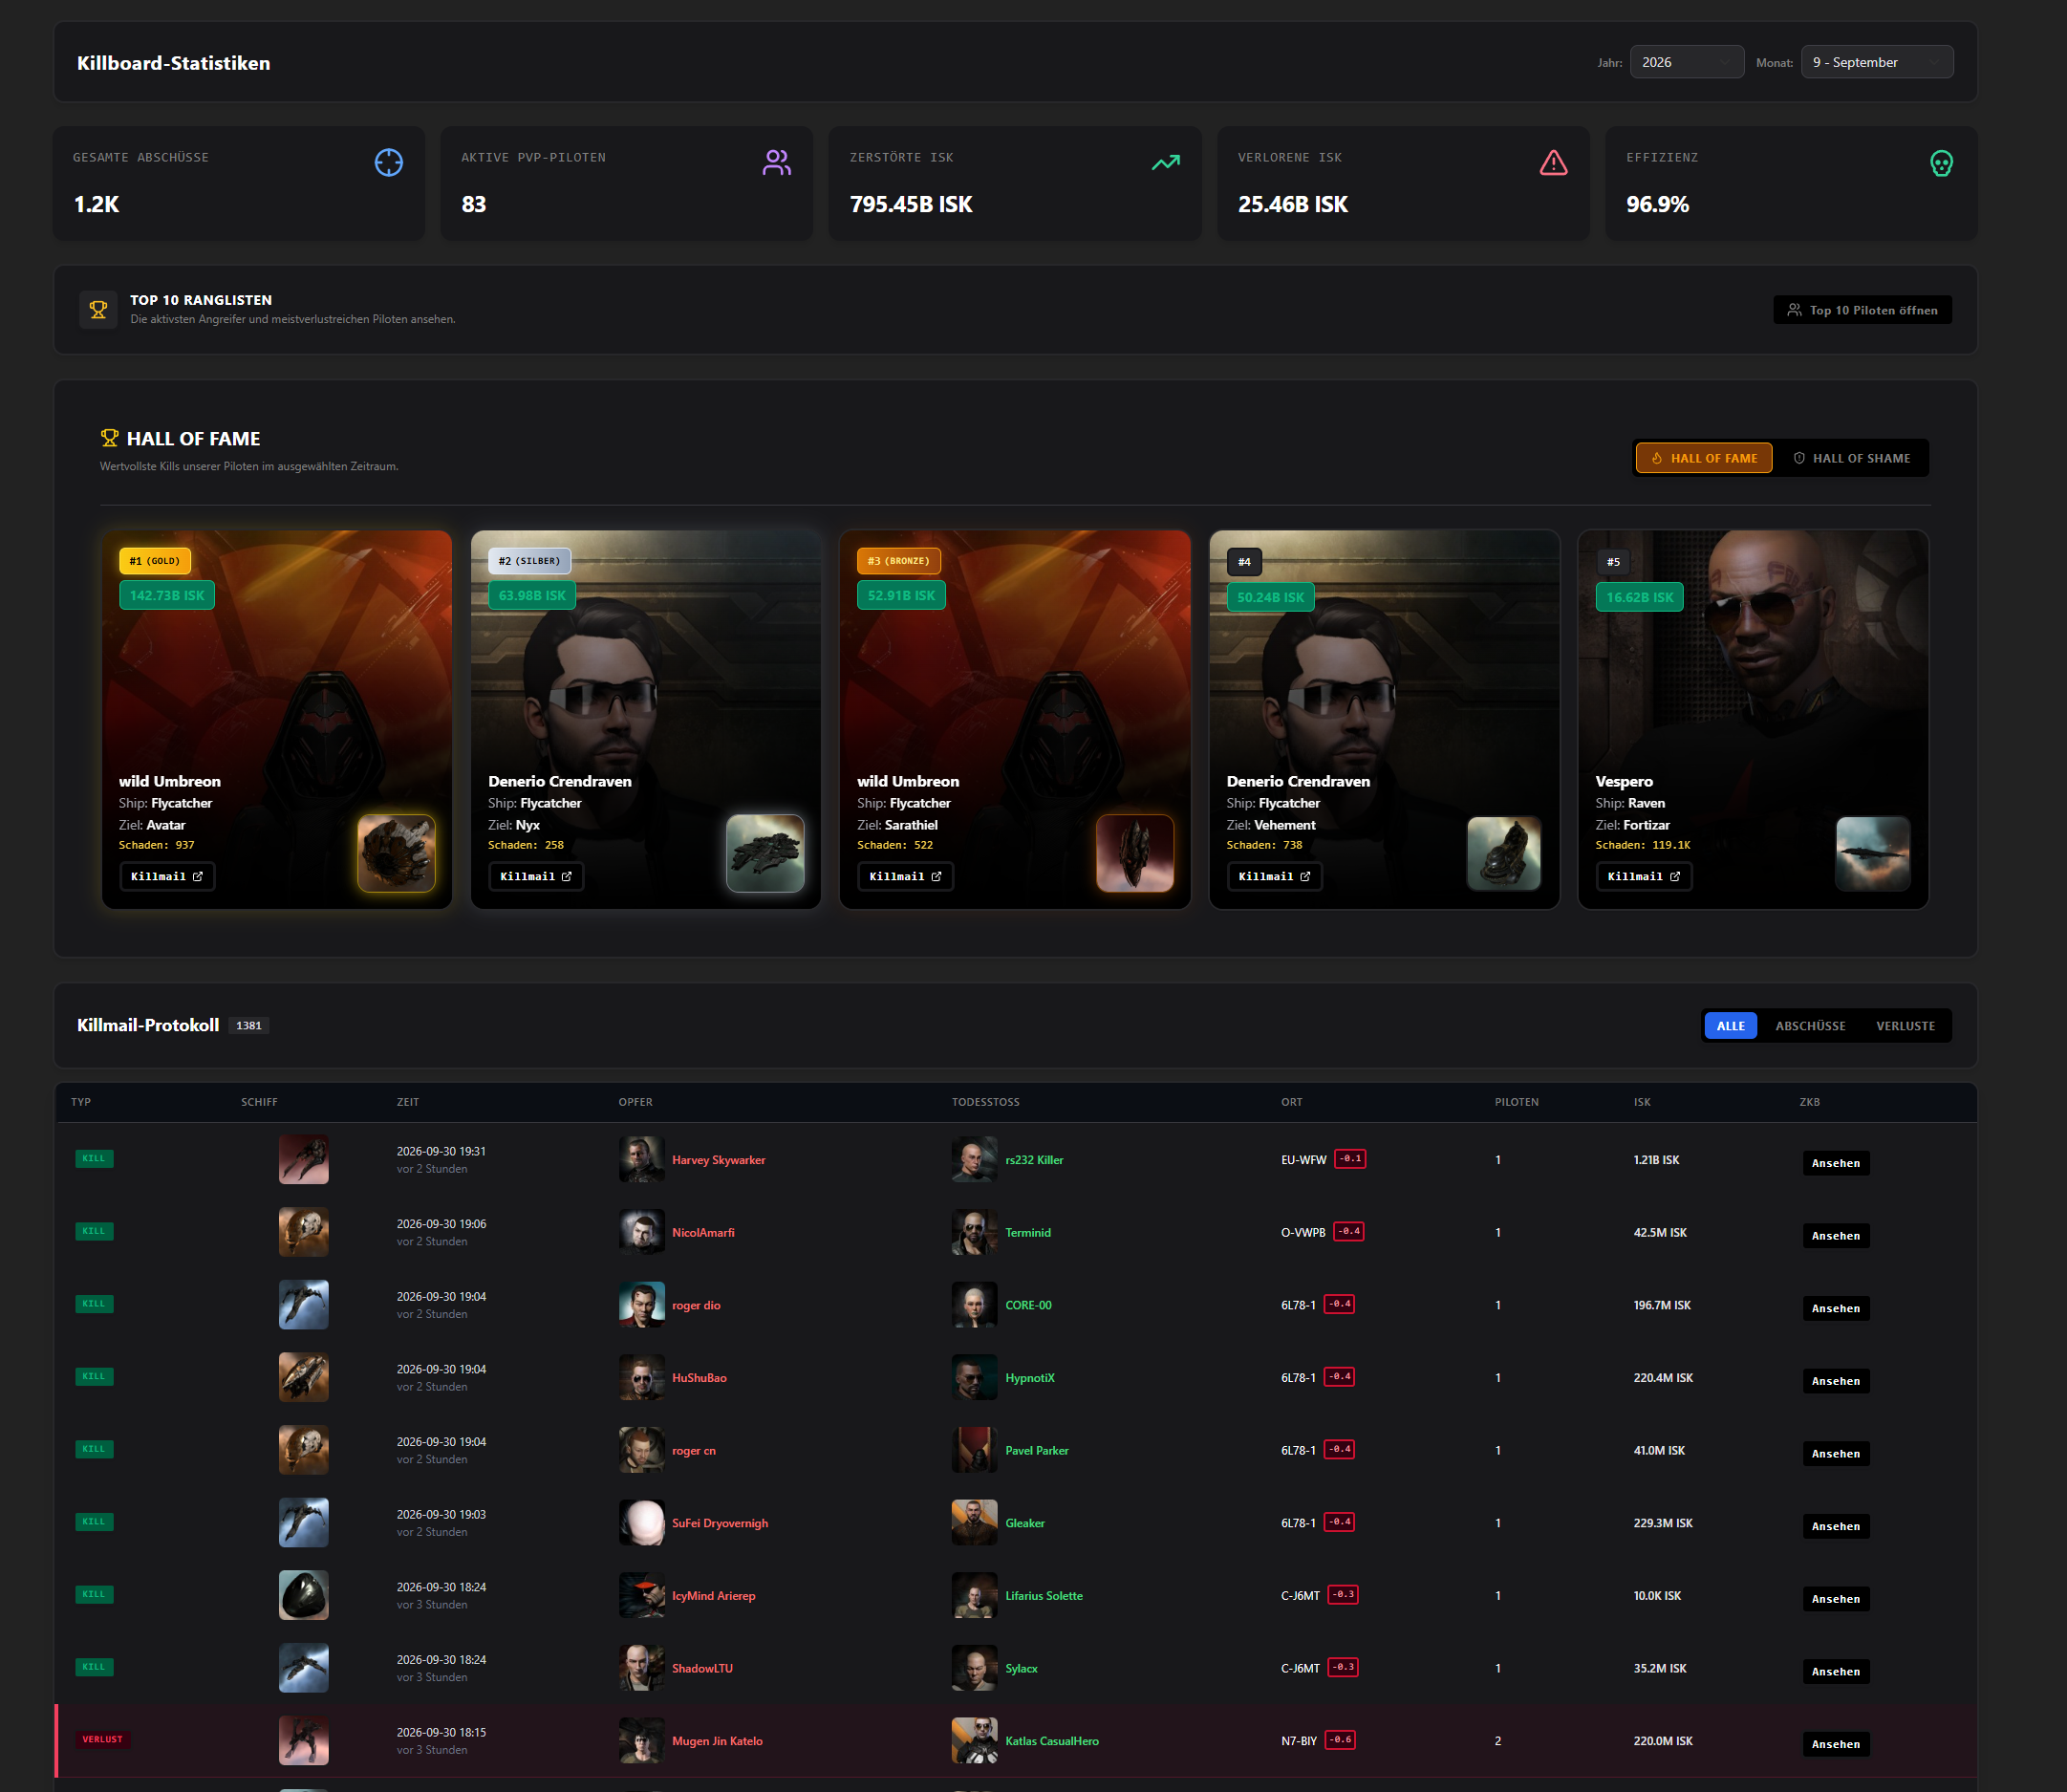Click the Nyx ship icon on silver card

point(765,853)
